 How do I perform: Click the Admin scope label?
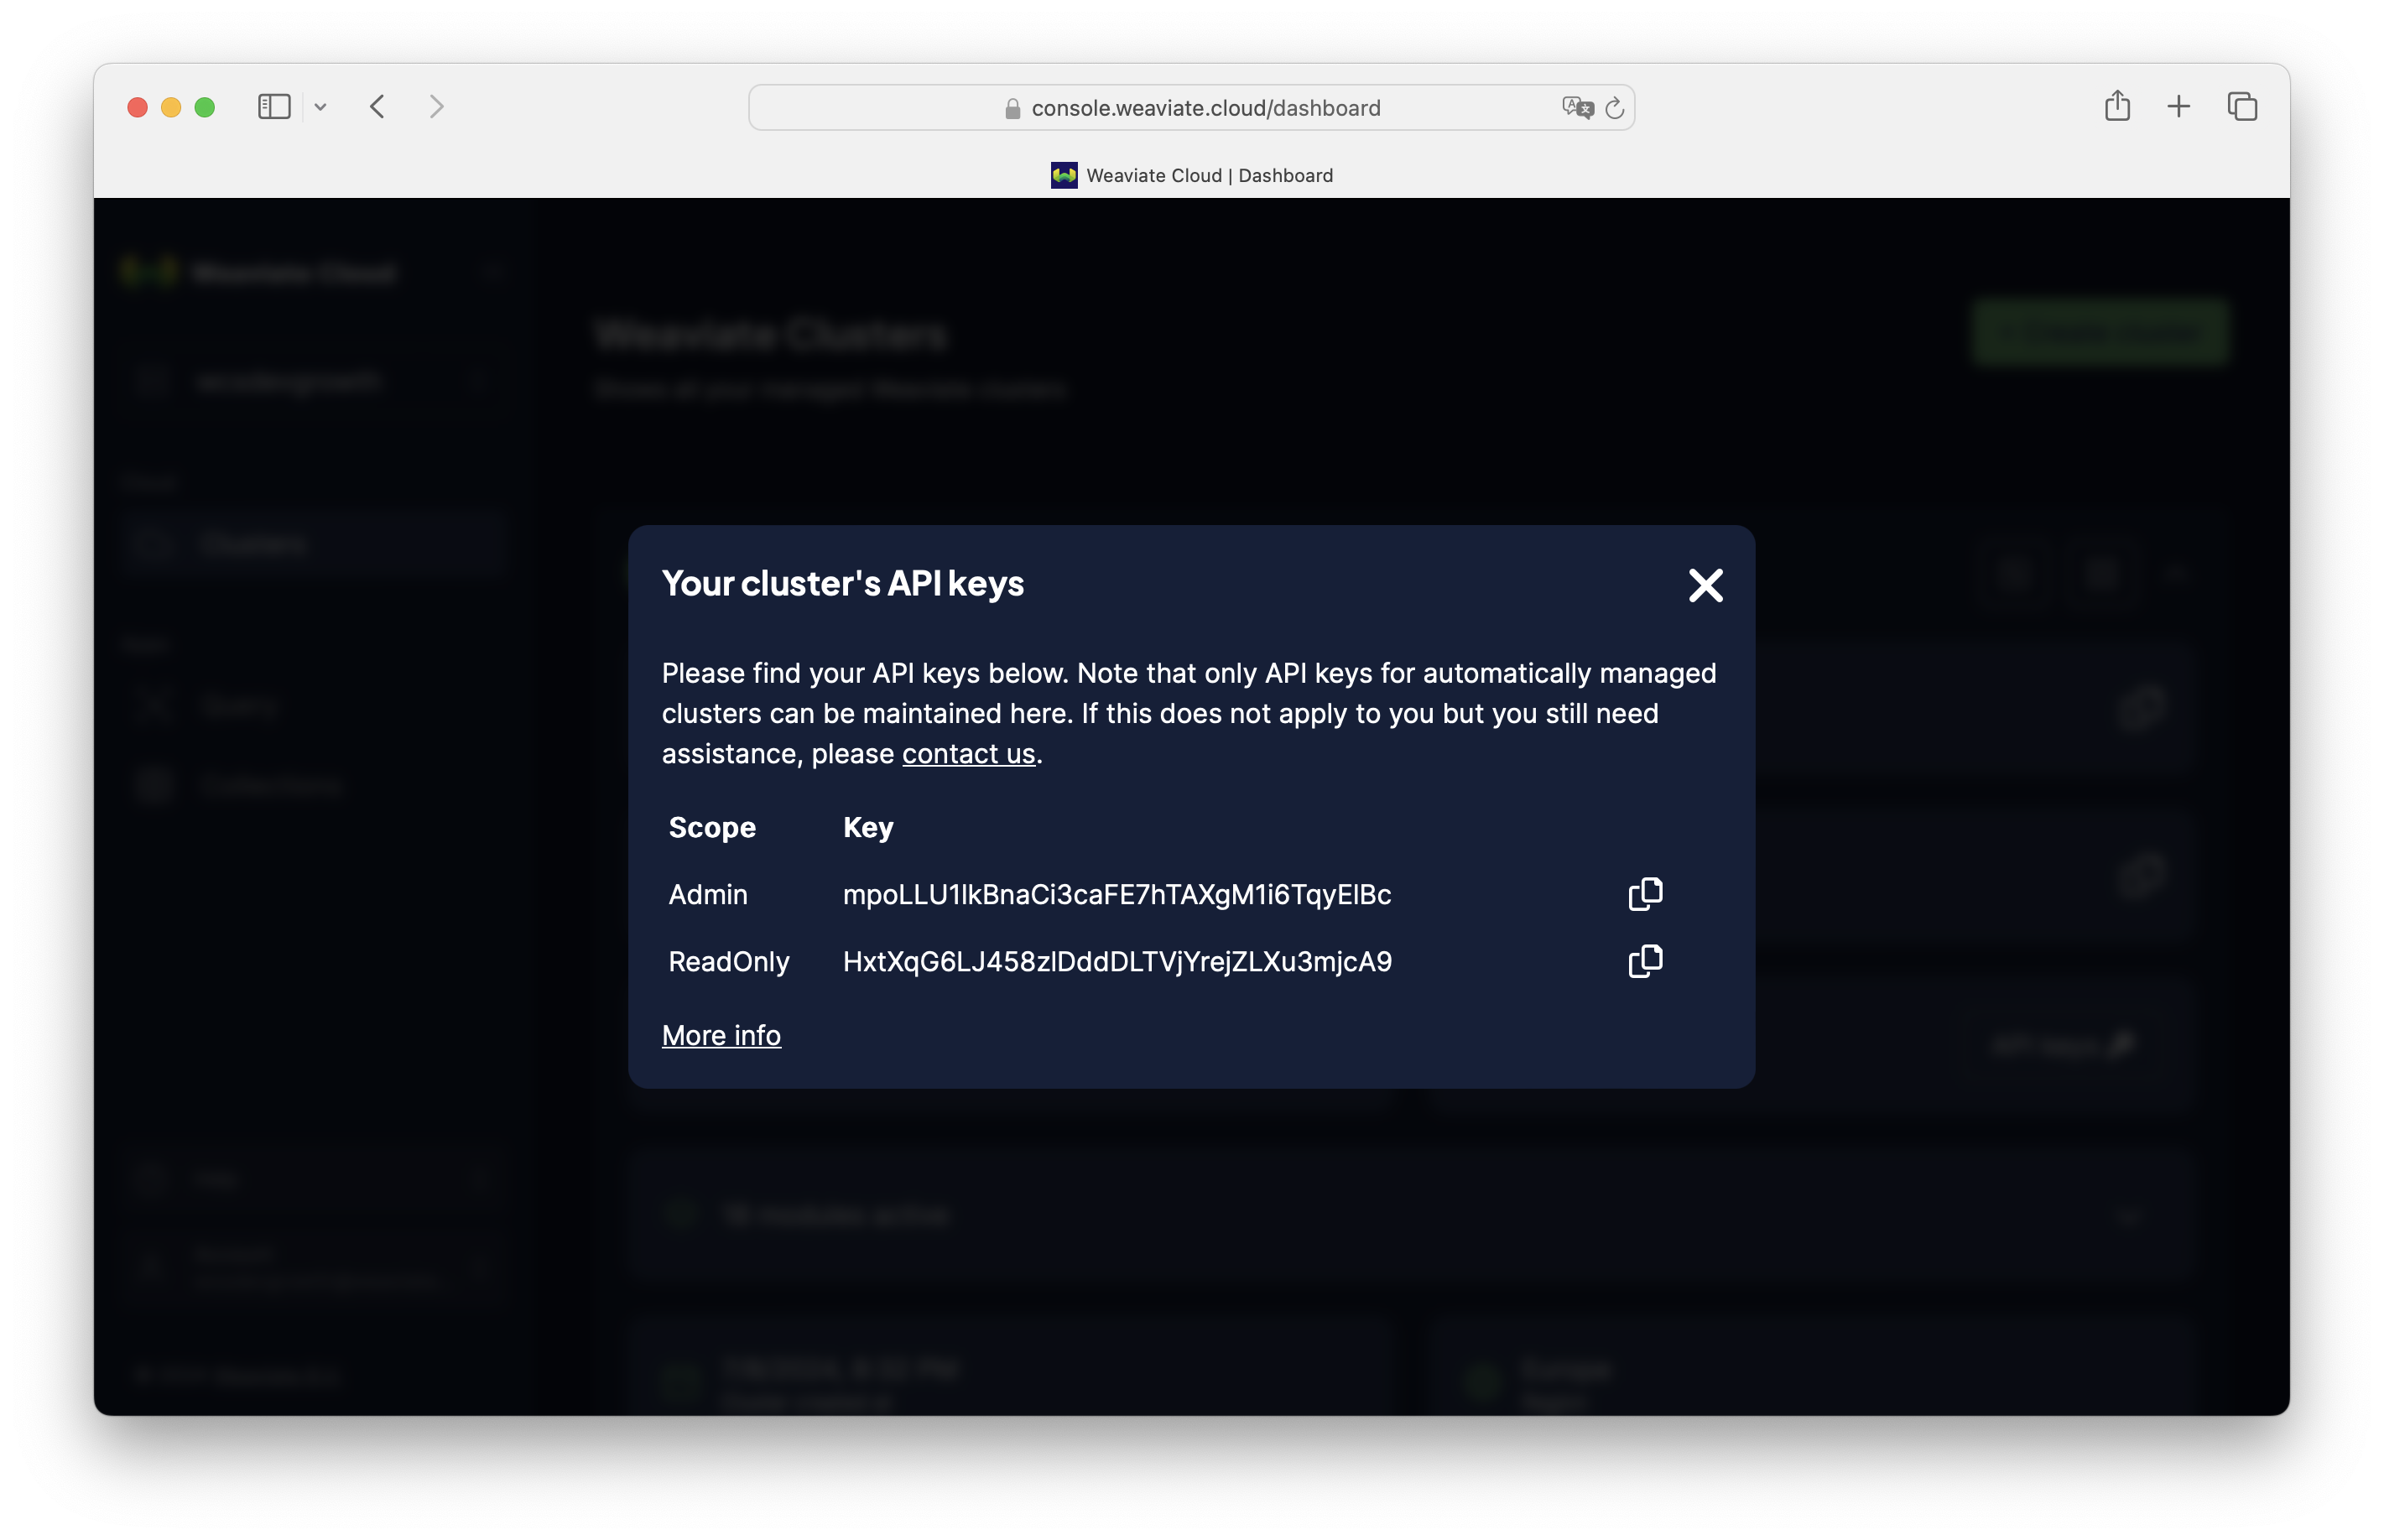coord(708,894)
